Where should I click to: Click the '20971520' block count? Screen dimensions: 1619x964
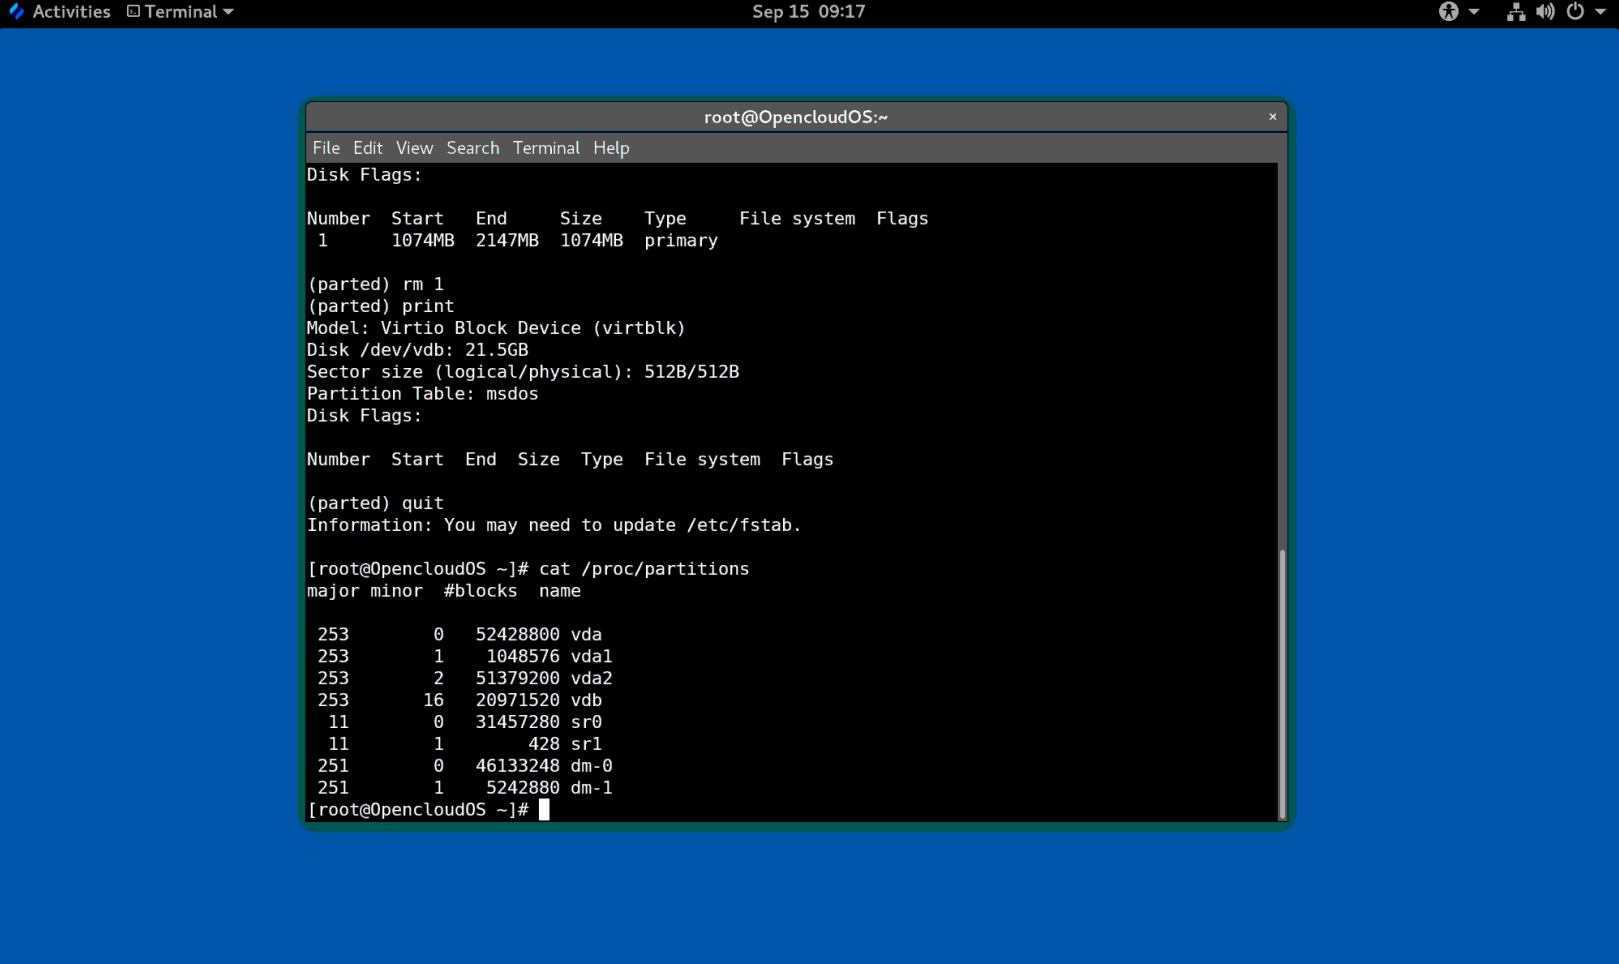[517, 701]
